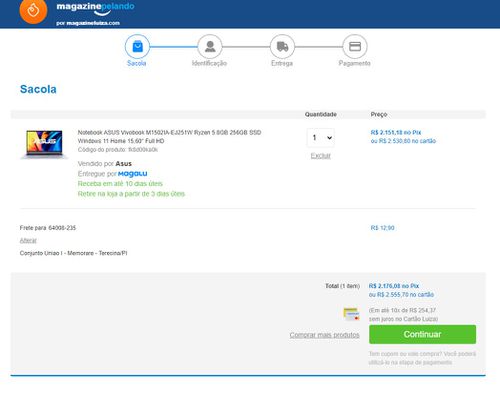Click 'Receba em até 10 dias úteis' text
Screen dimensions: 500x394
click(120, 184)
